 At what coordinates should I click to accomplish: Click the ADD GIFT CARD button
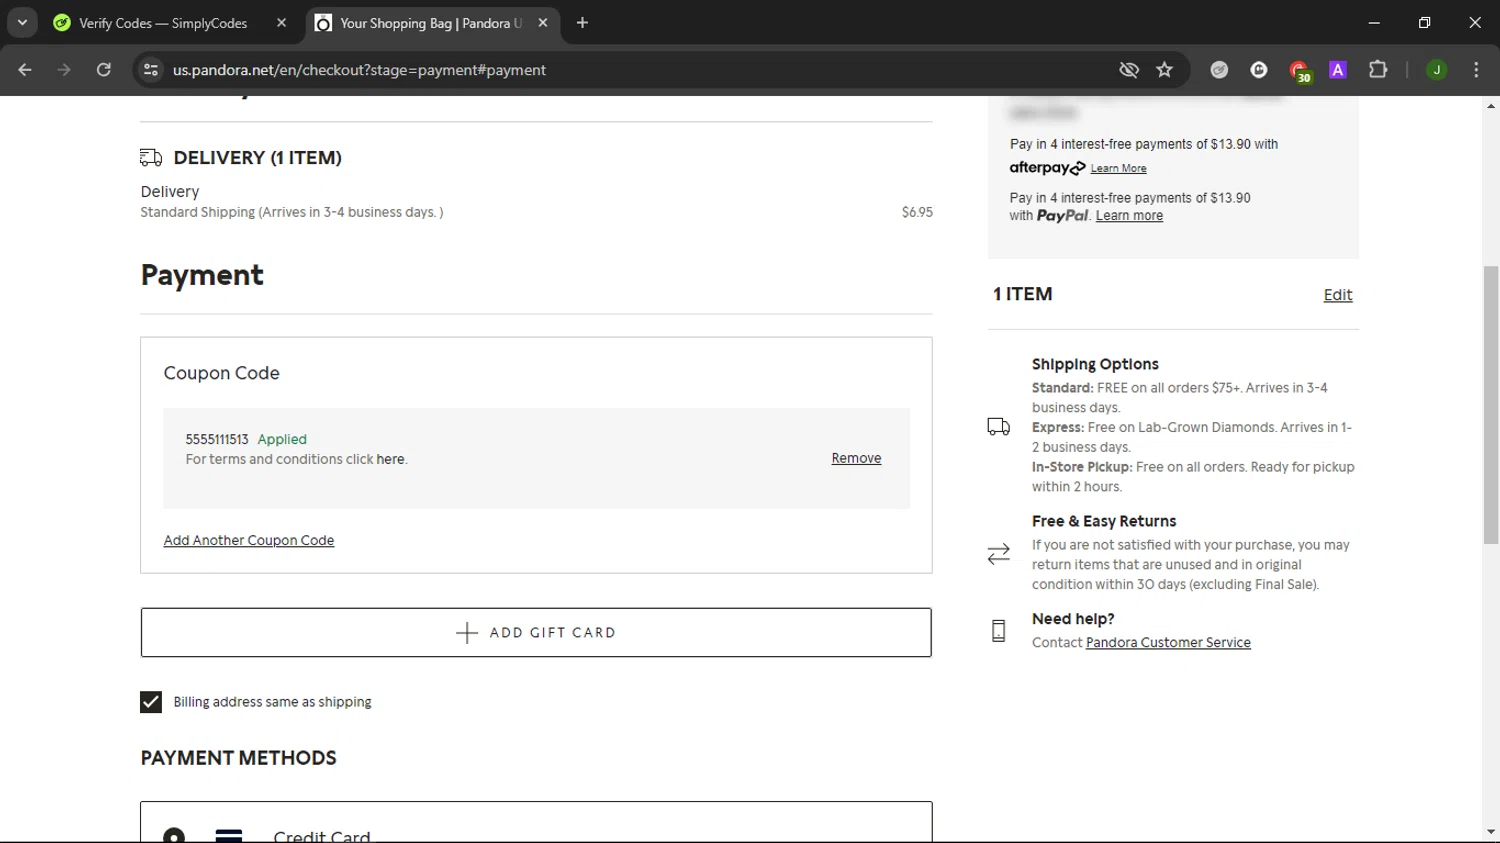tap(536, 632)
